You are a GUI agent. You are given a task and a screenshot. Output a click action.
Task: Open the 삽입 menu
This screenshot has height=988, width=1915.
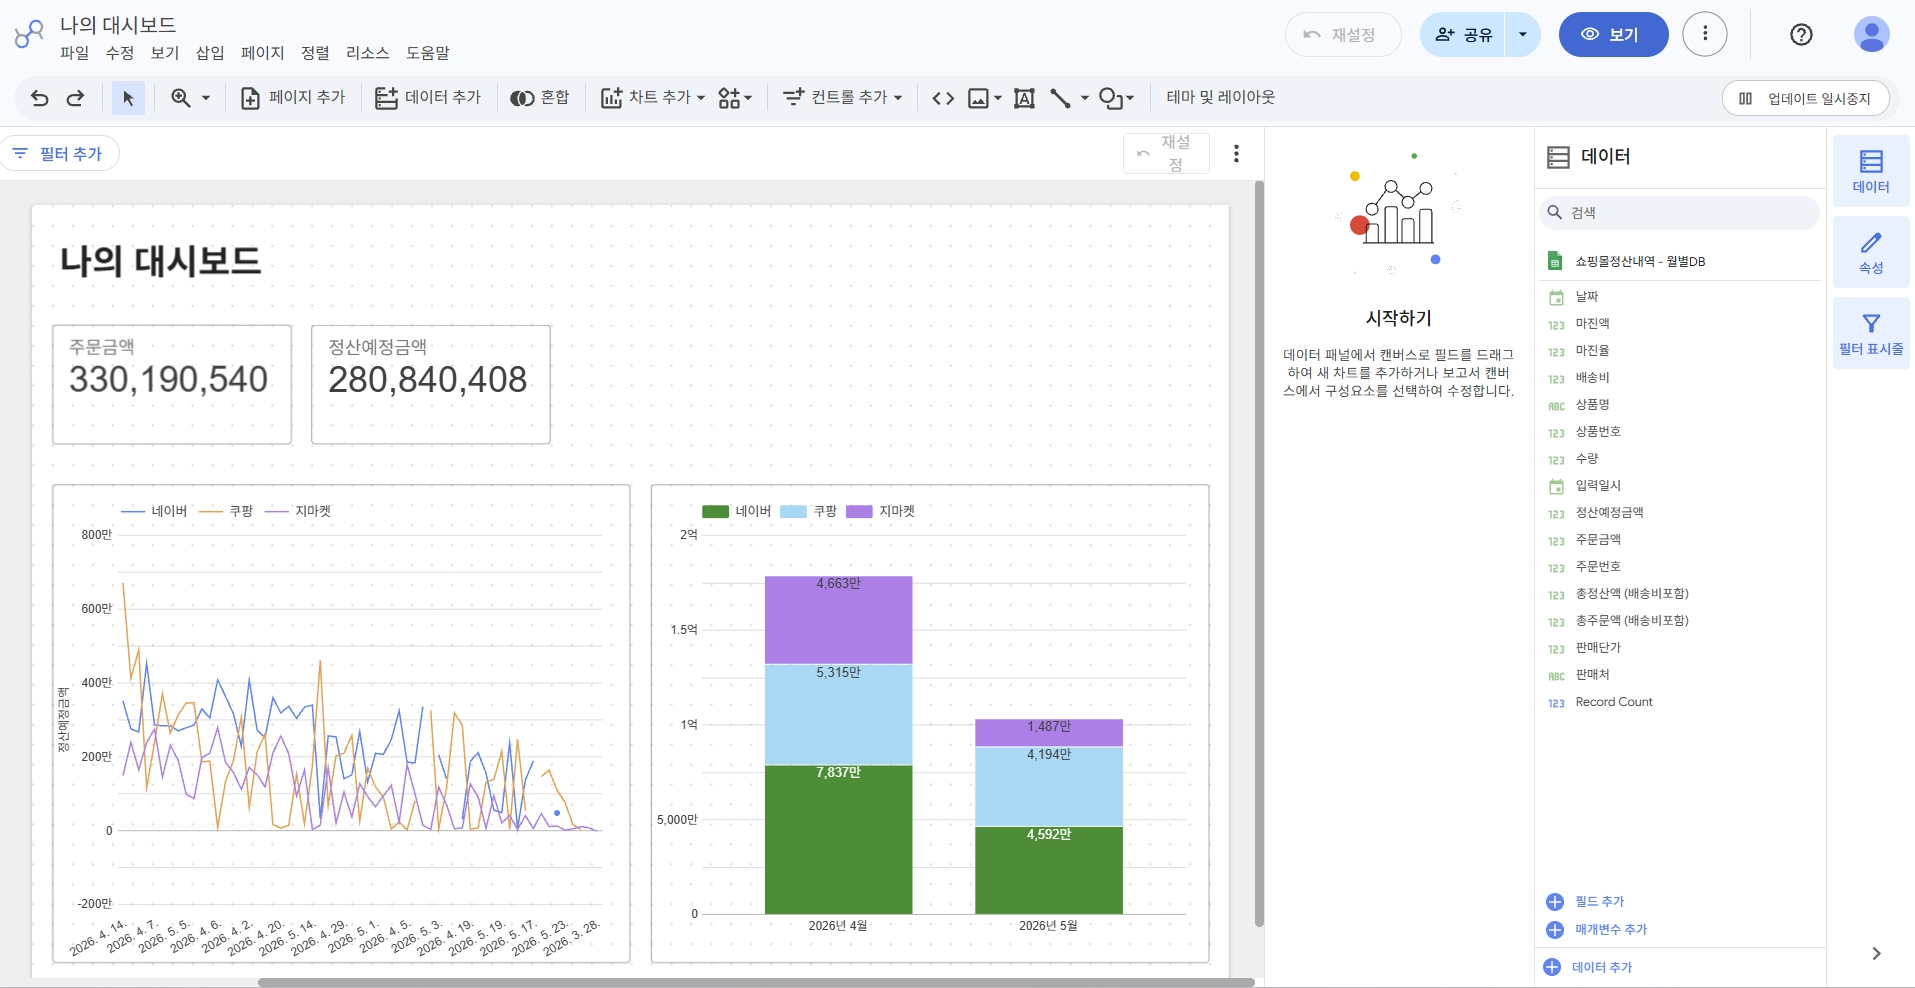(x=210, y=53)
